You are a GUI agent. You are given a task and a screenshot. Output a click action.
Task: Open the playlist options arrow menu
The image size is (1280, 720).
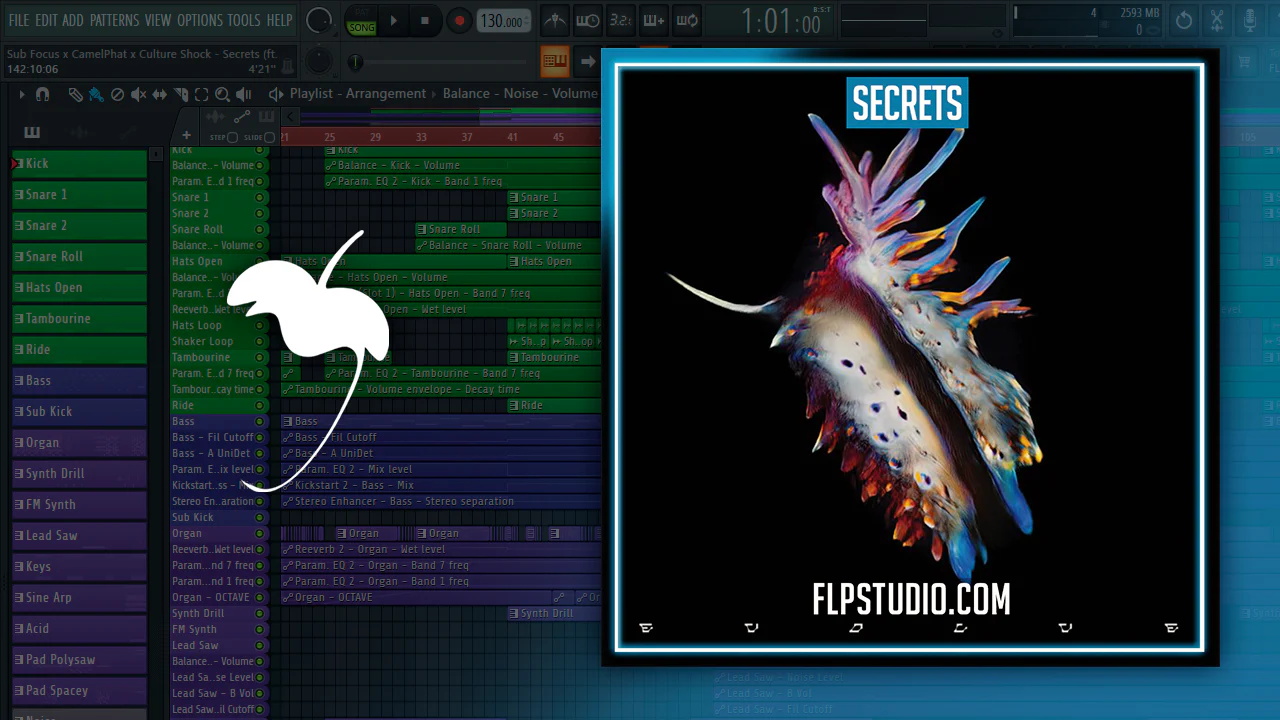(21, 94)
